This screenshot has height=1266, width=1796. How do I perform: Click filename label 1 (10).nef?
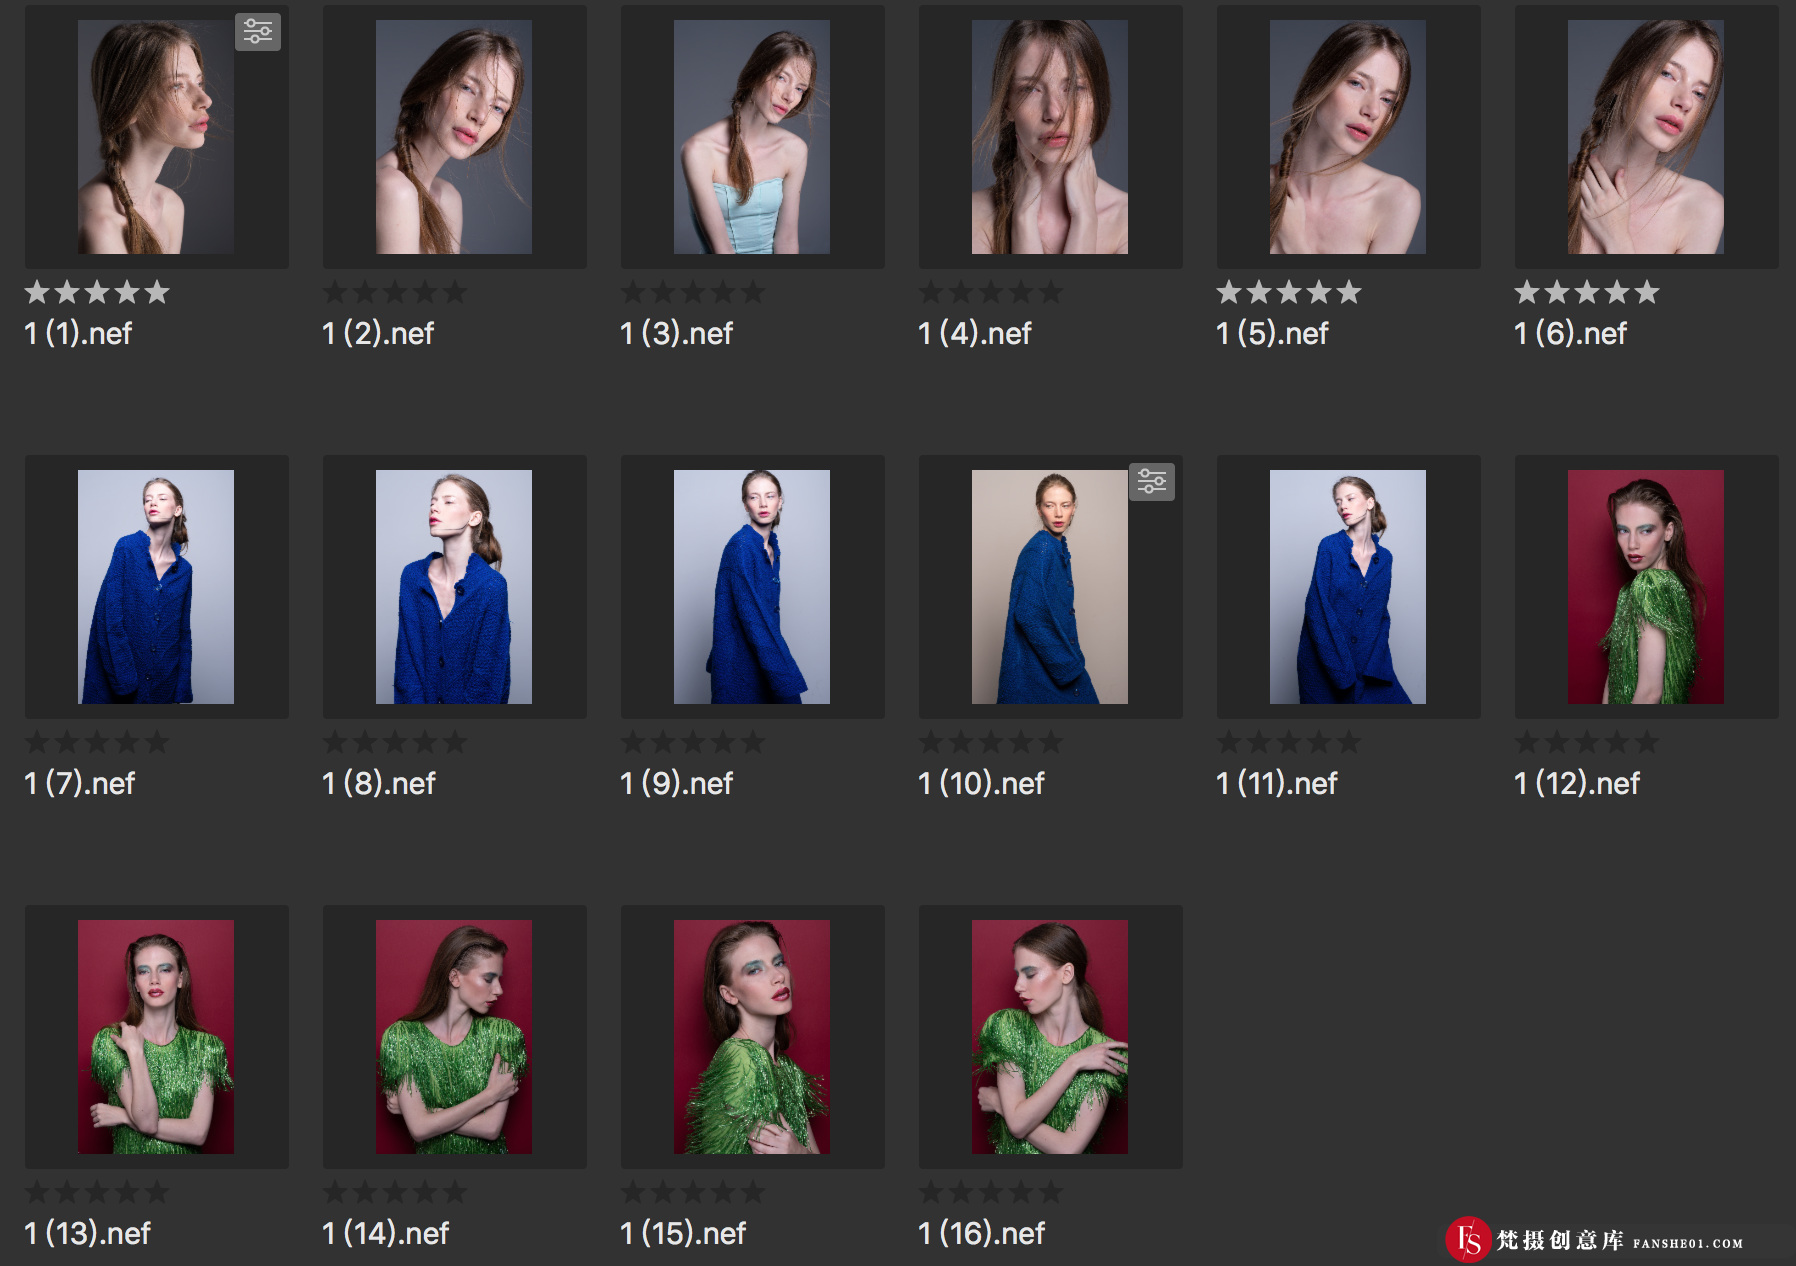(x=981, y=783)
